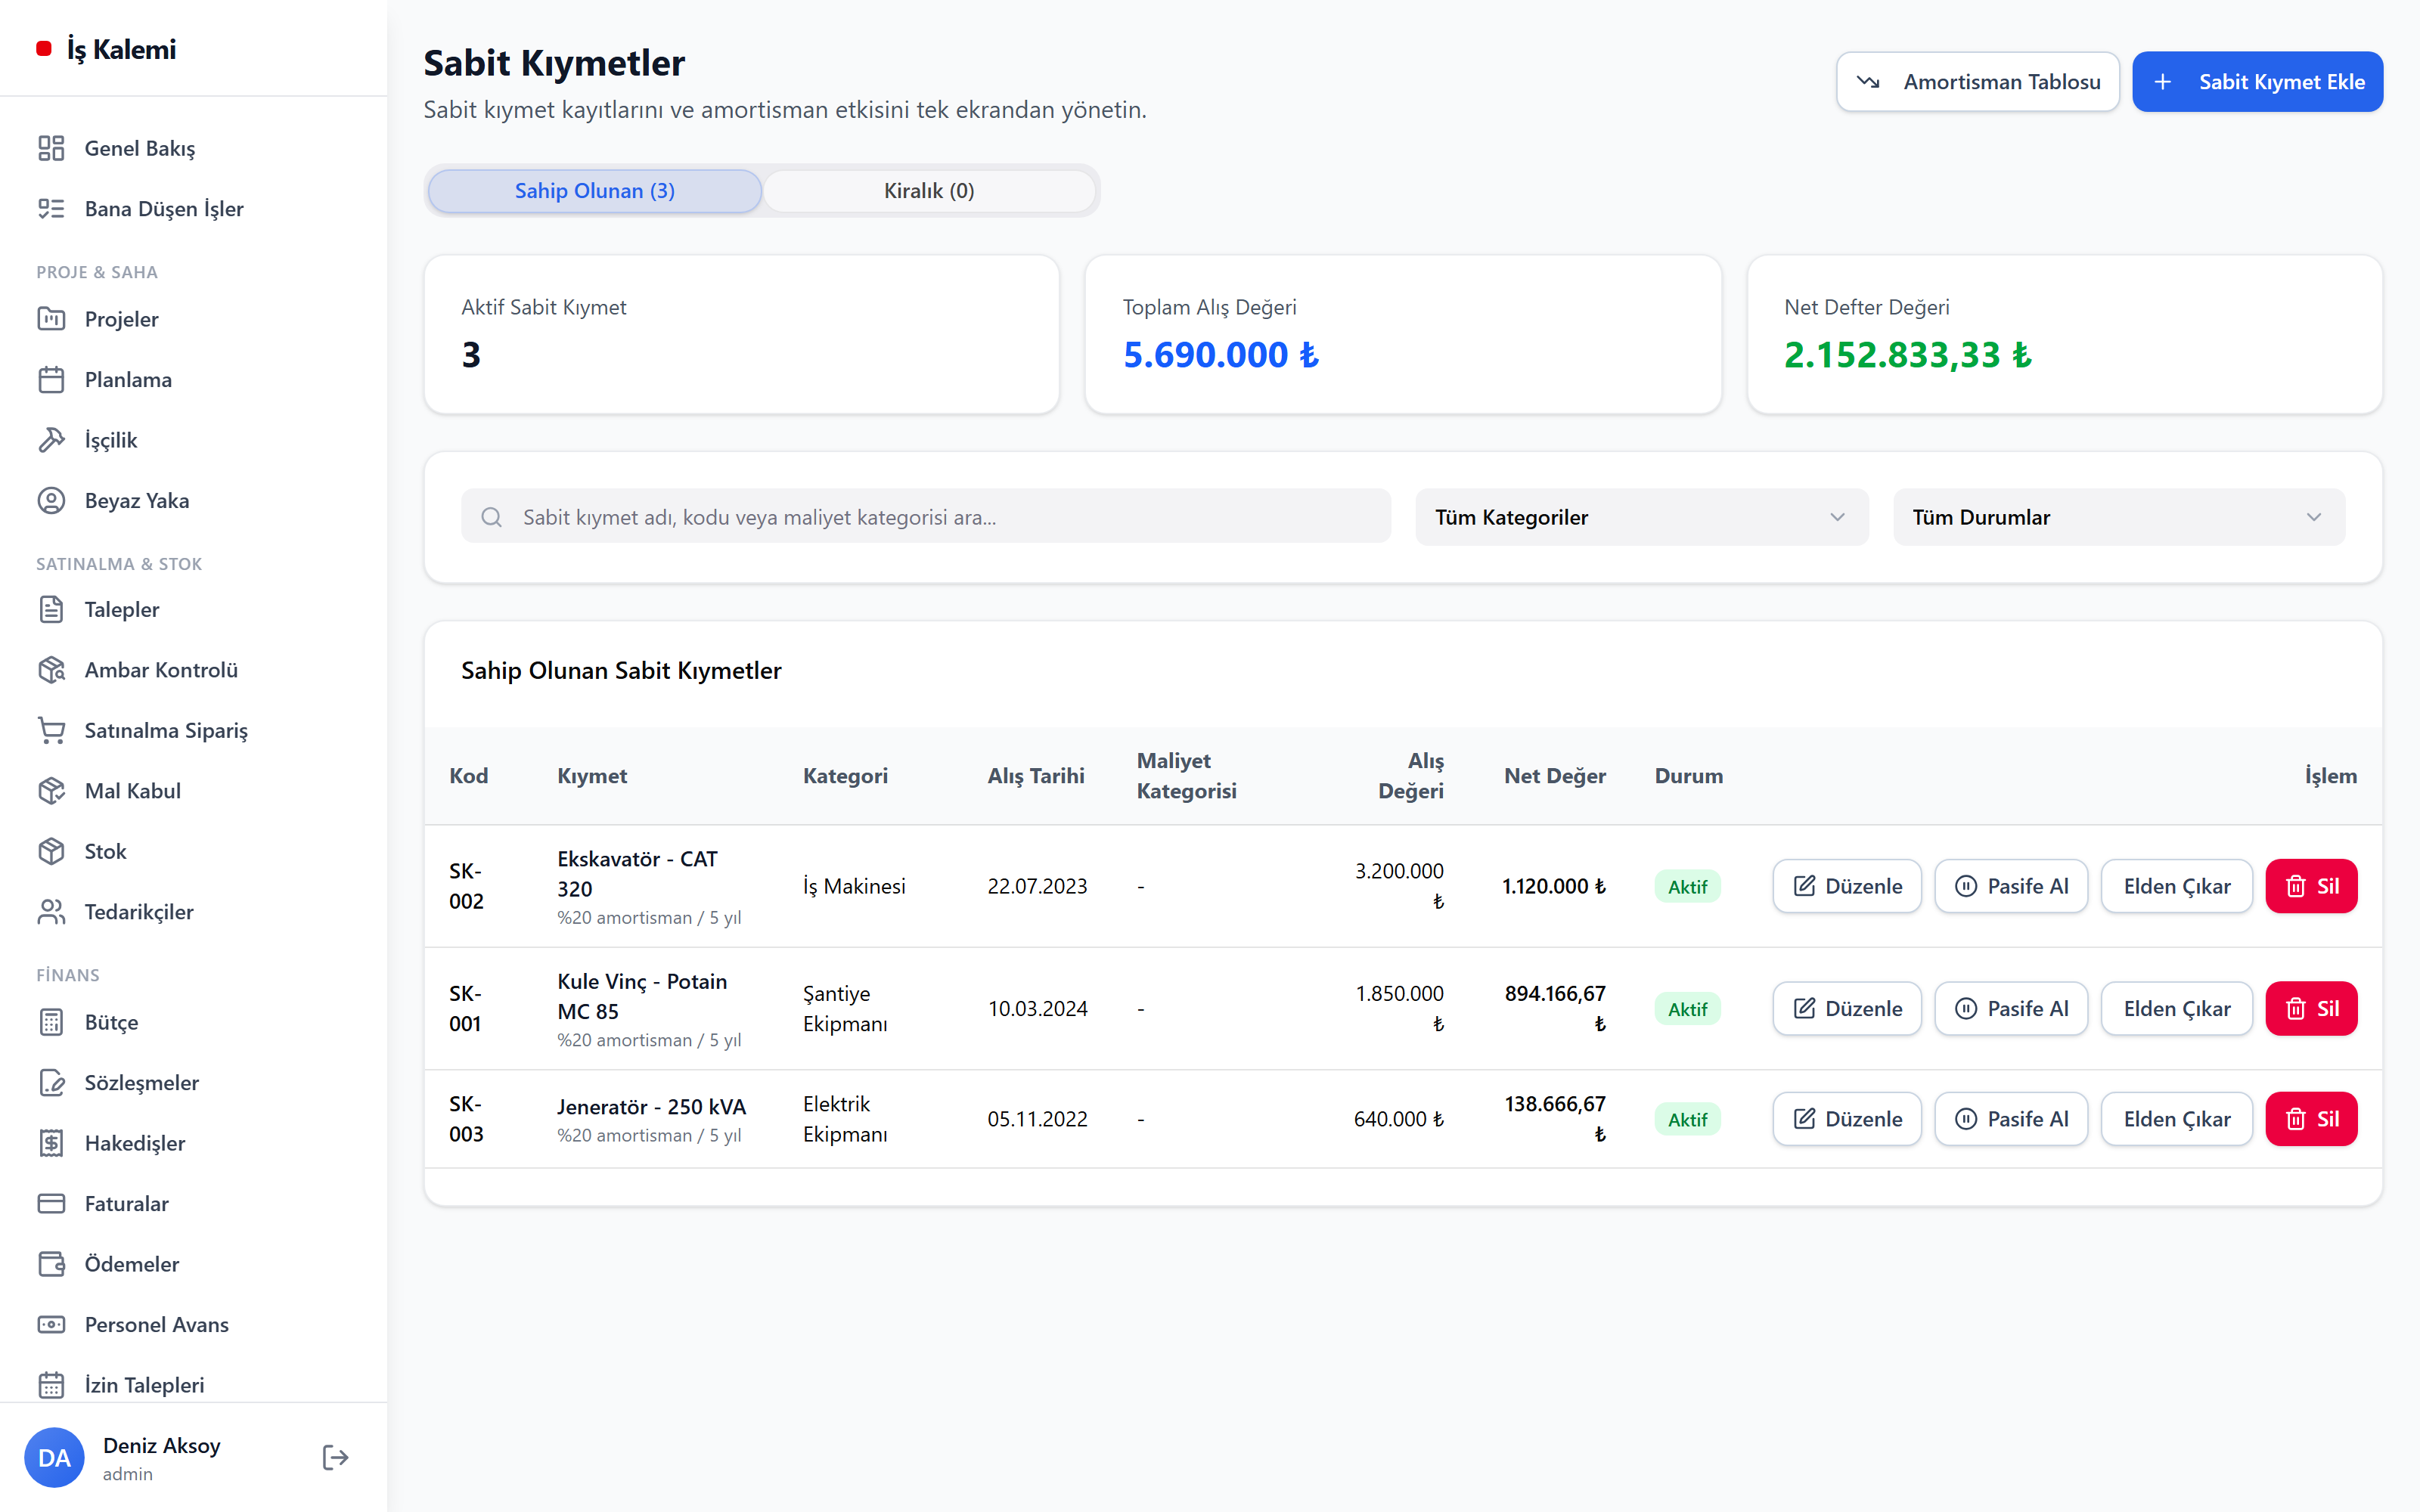Click the Beyaz Yaka person icon
The width and height of the screenshot is (2420, 1512).
[x=51, y=500]
